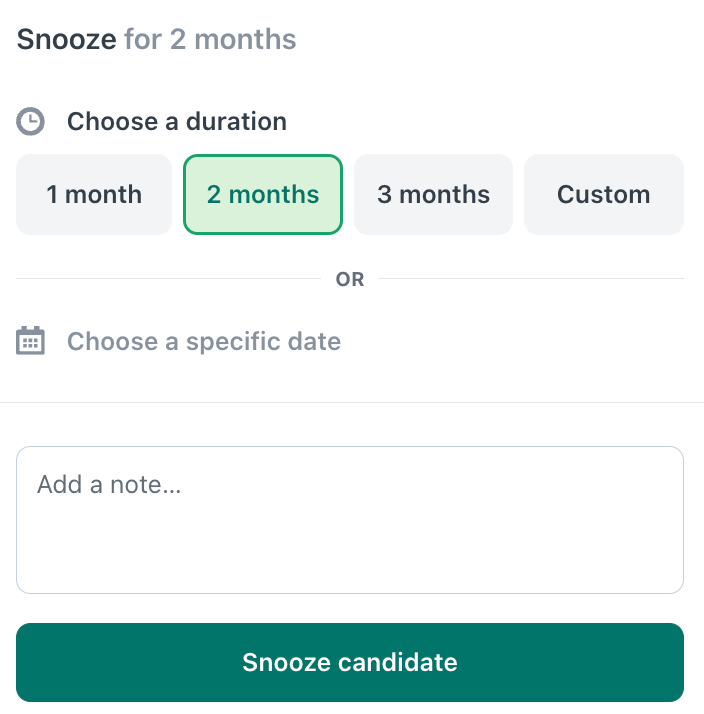Click the clock icon beside Choose a duration
Image resolution: width=704 pixels, height=714 pixels.
coord(30,122)
